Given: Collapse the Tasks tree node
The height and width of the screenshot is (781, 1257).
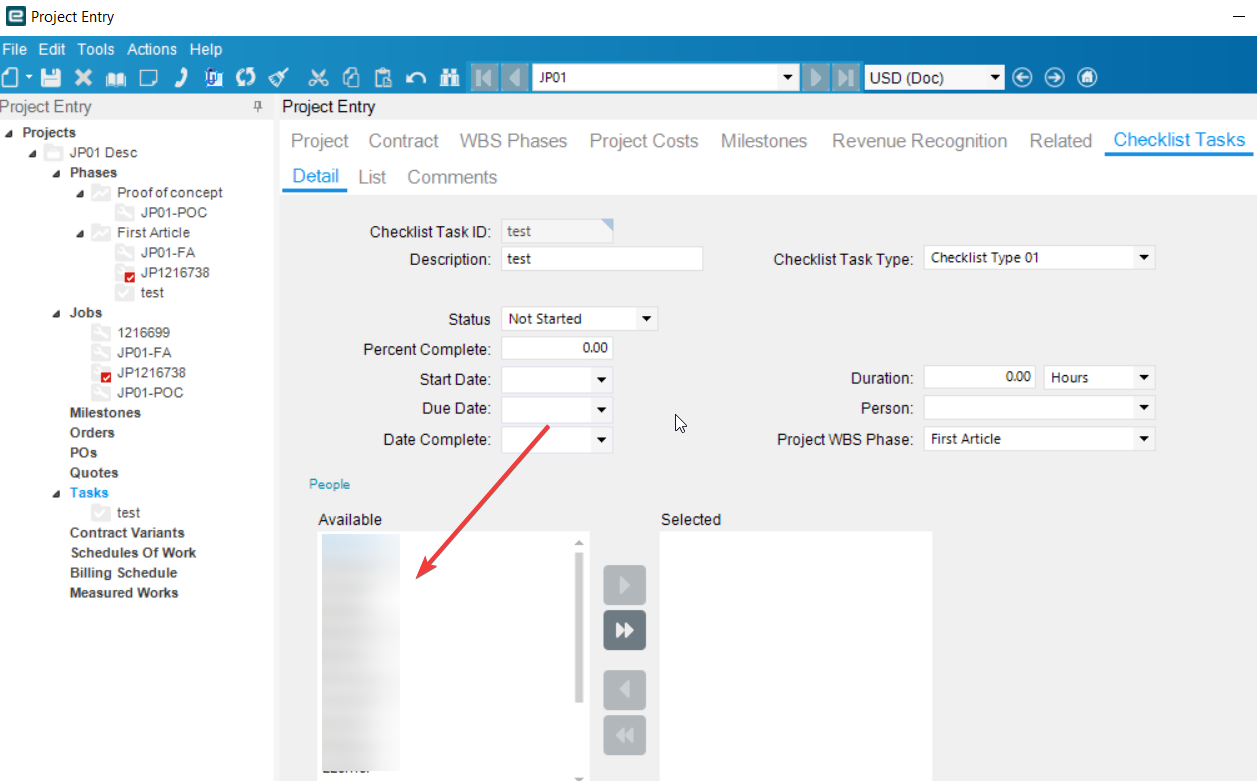Looking at the screenshot, I should tap(57, 493).
